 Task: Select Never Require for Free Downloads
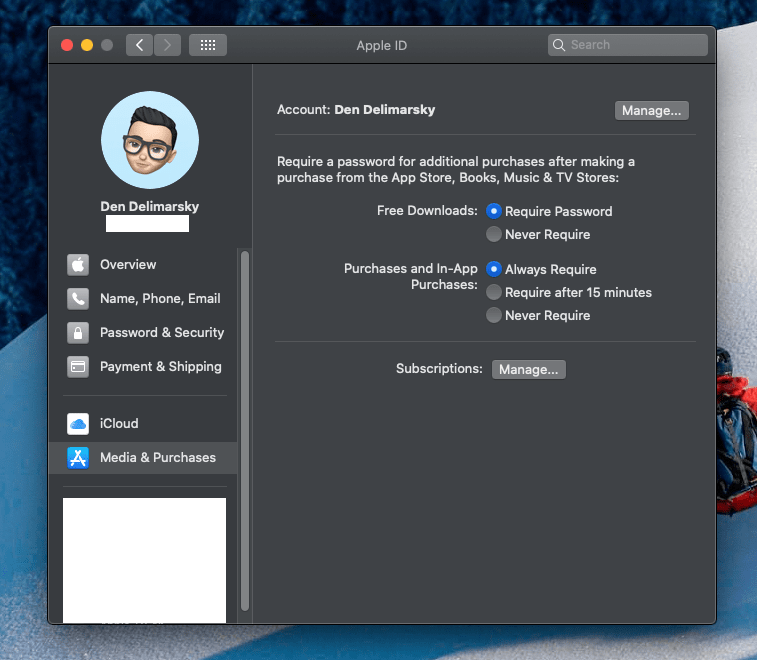click(493, 234)
